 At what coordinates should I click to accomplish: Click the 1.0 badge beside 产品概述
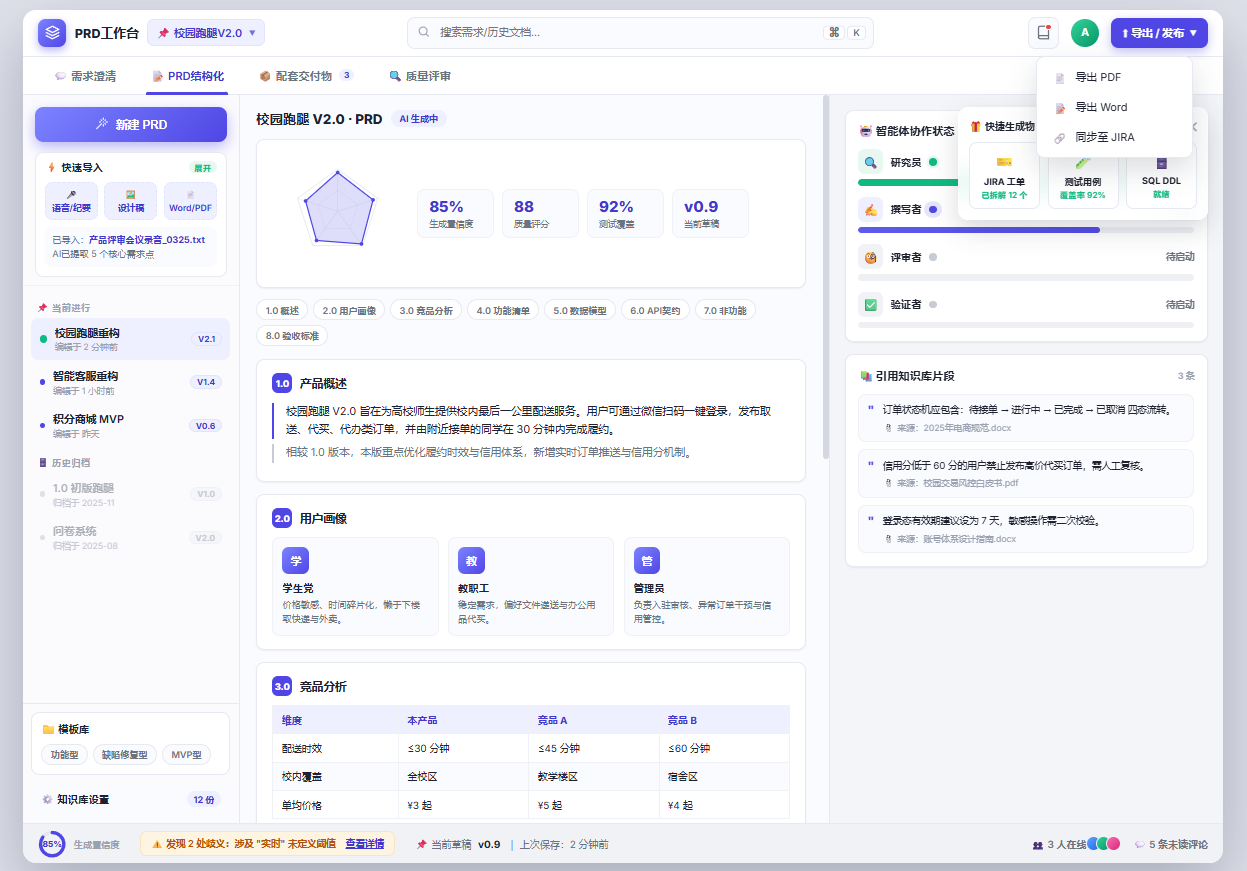tap(282, 383)
